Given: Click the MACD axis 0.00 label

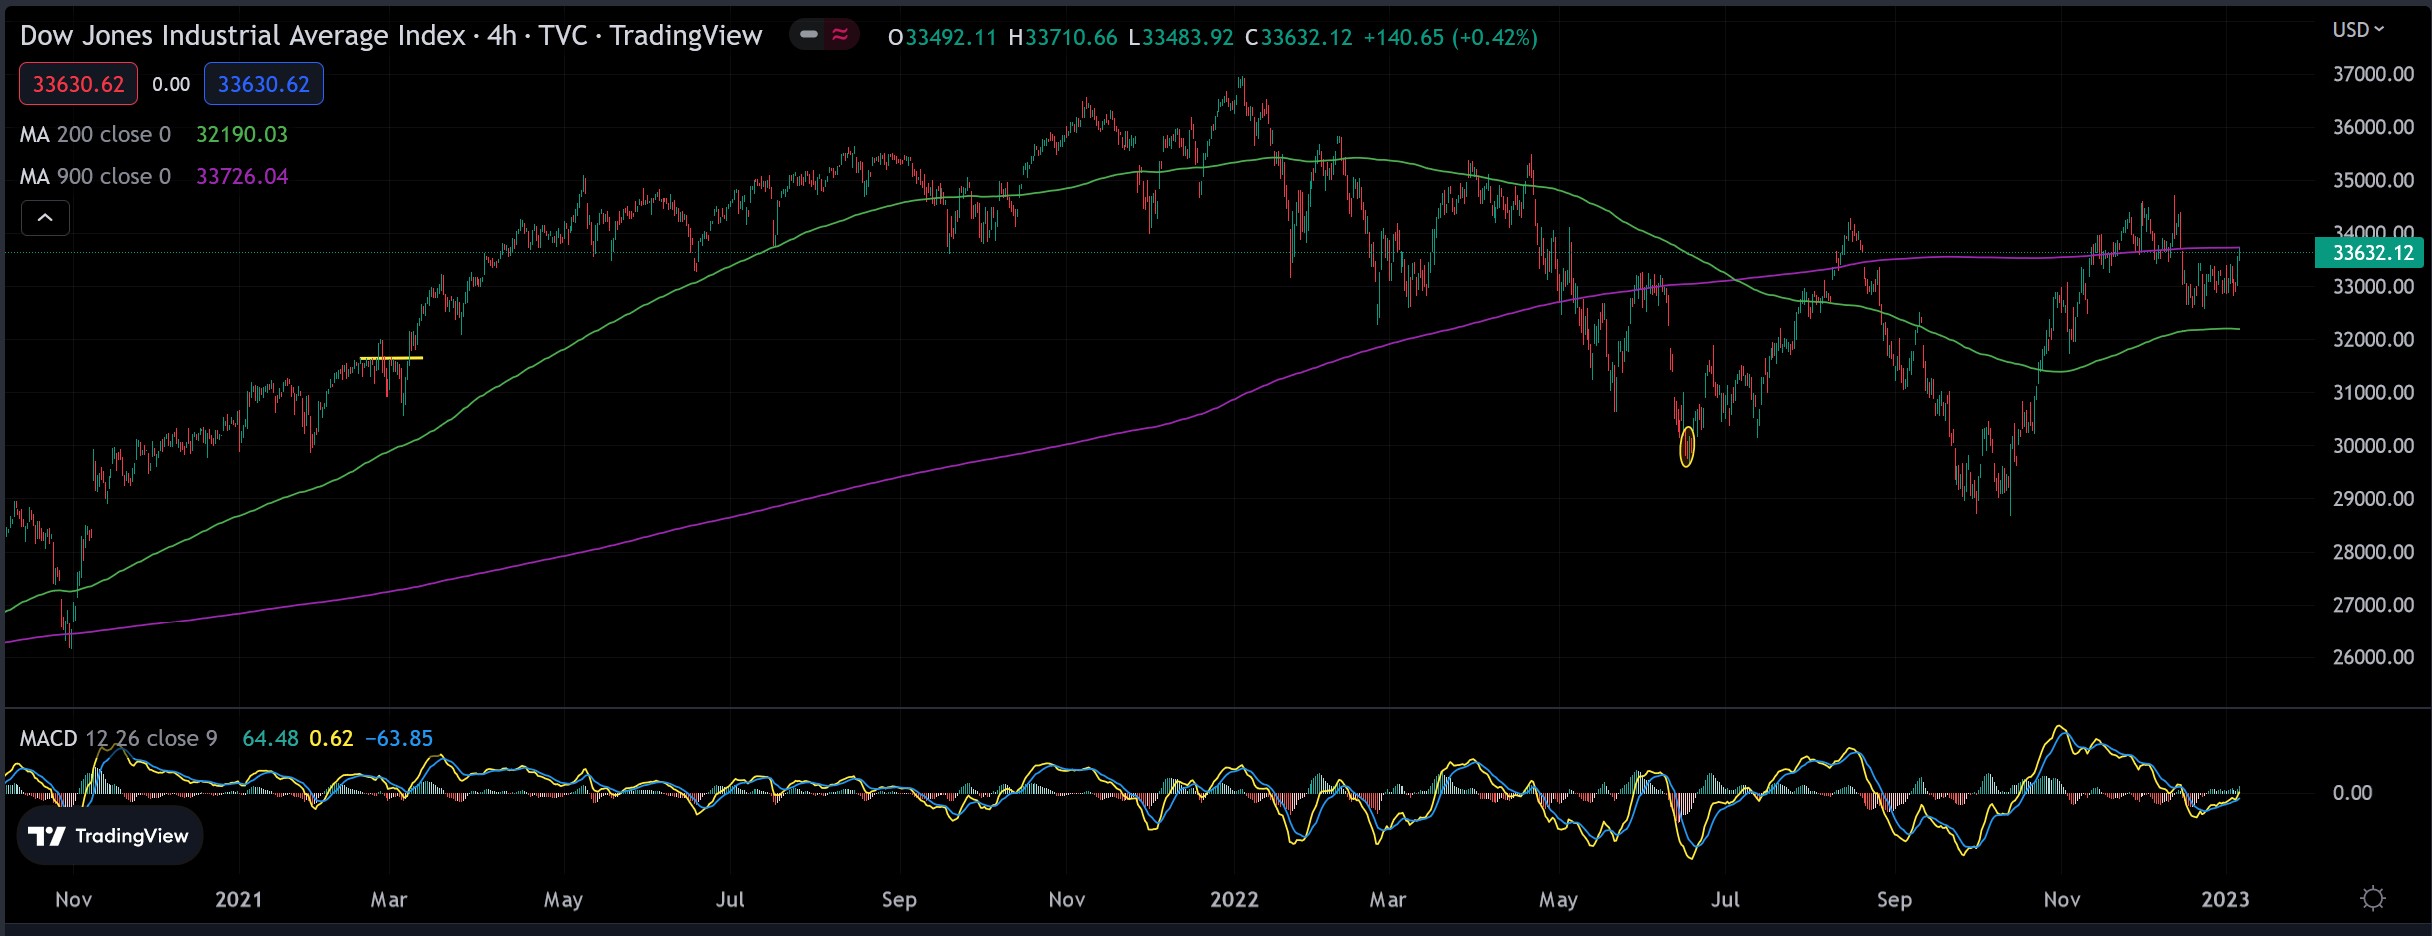Looking at the screenshot, I should click(x=2352, y=793).
